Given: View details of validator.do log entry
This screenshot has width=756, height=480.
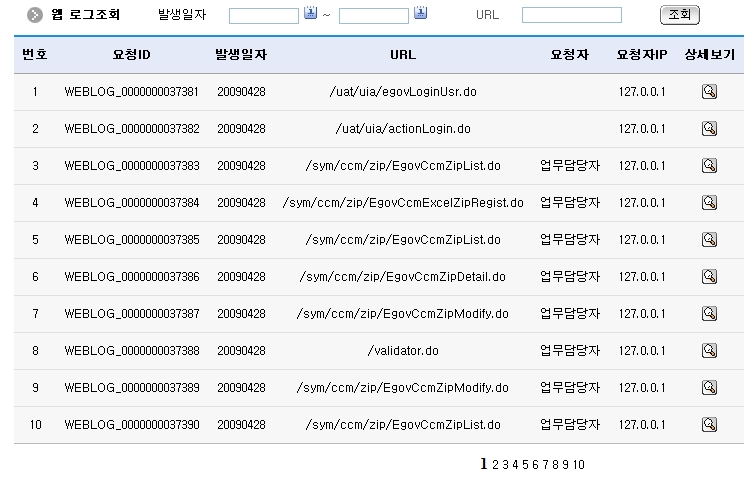Looking at the screenshot, I should click(709, 351).
